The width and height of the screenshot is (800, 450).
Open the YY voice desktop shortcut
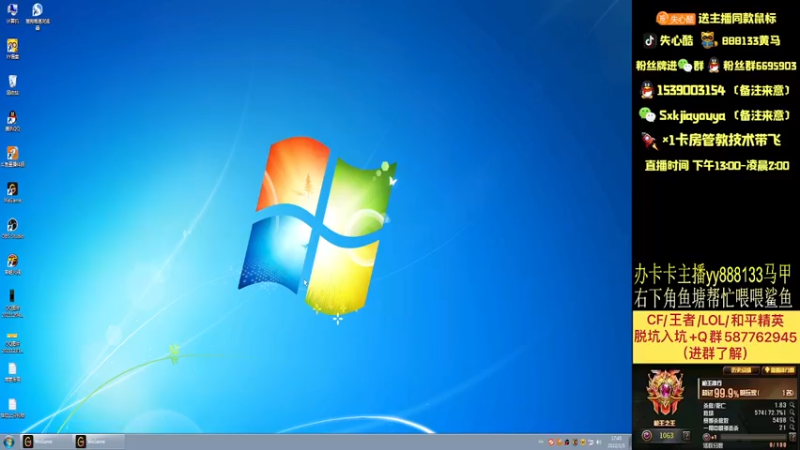(x=12, y=49)
